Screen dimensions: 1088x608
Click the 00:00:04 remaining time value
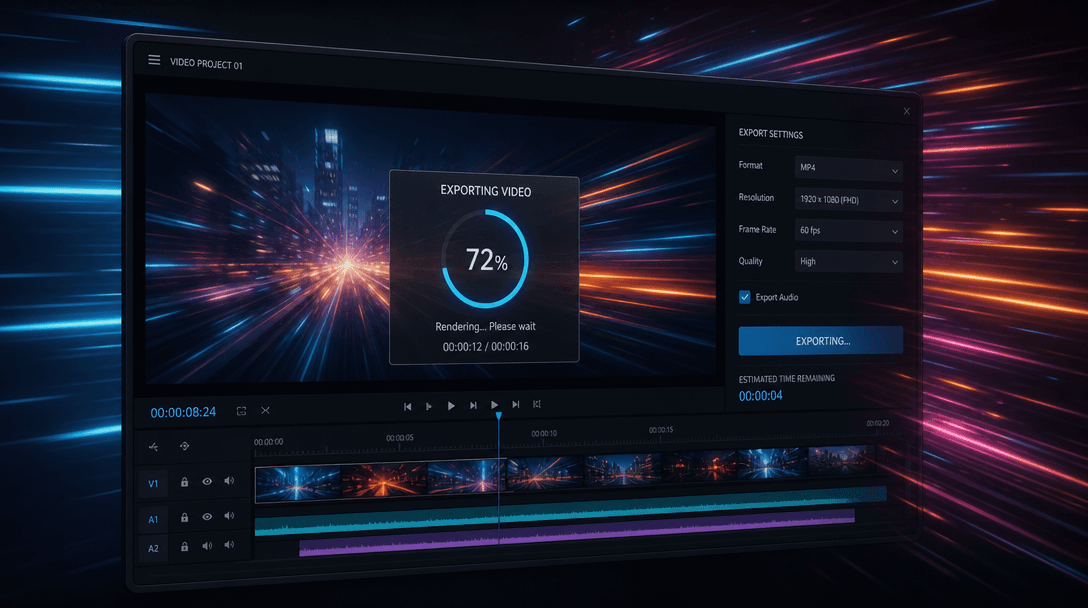760,396
